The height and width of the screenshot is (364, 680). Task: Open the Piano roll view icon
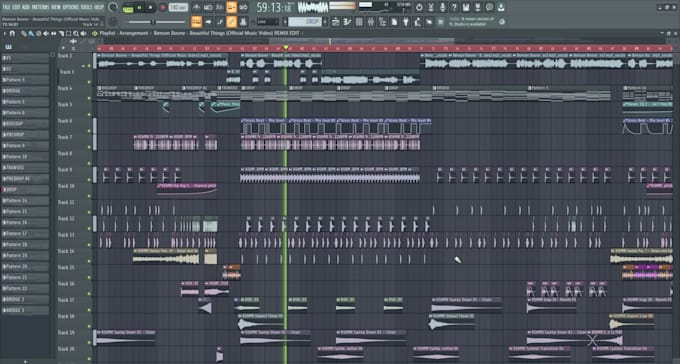pyautogui.click(x=347, y=22)
